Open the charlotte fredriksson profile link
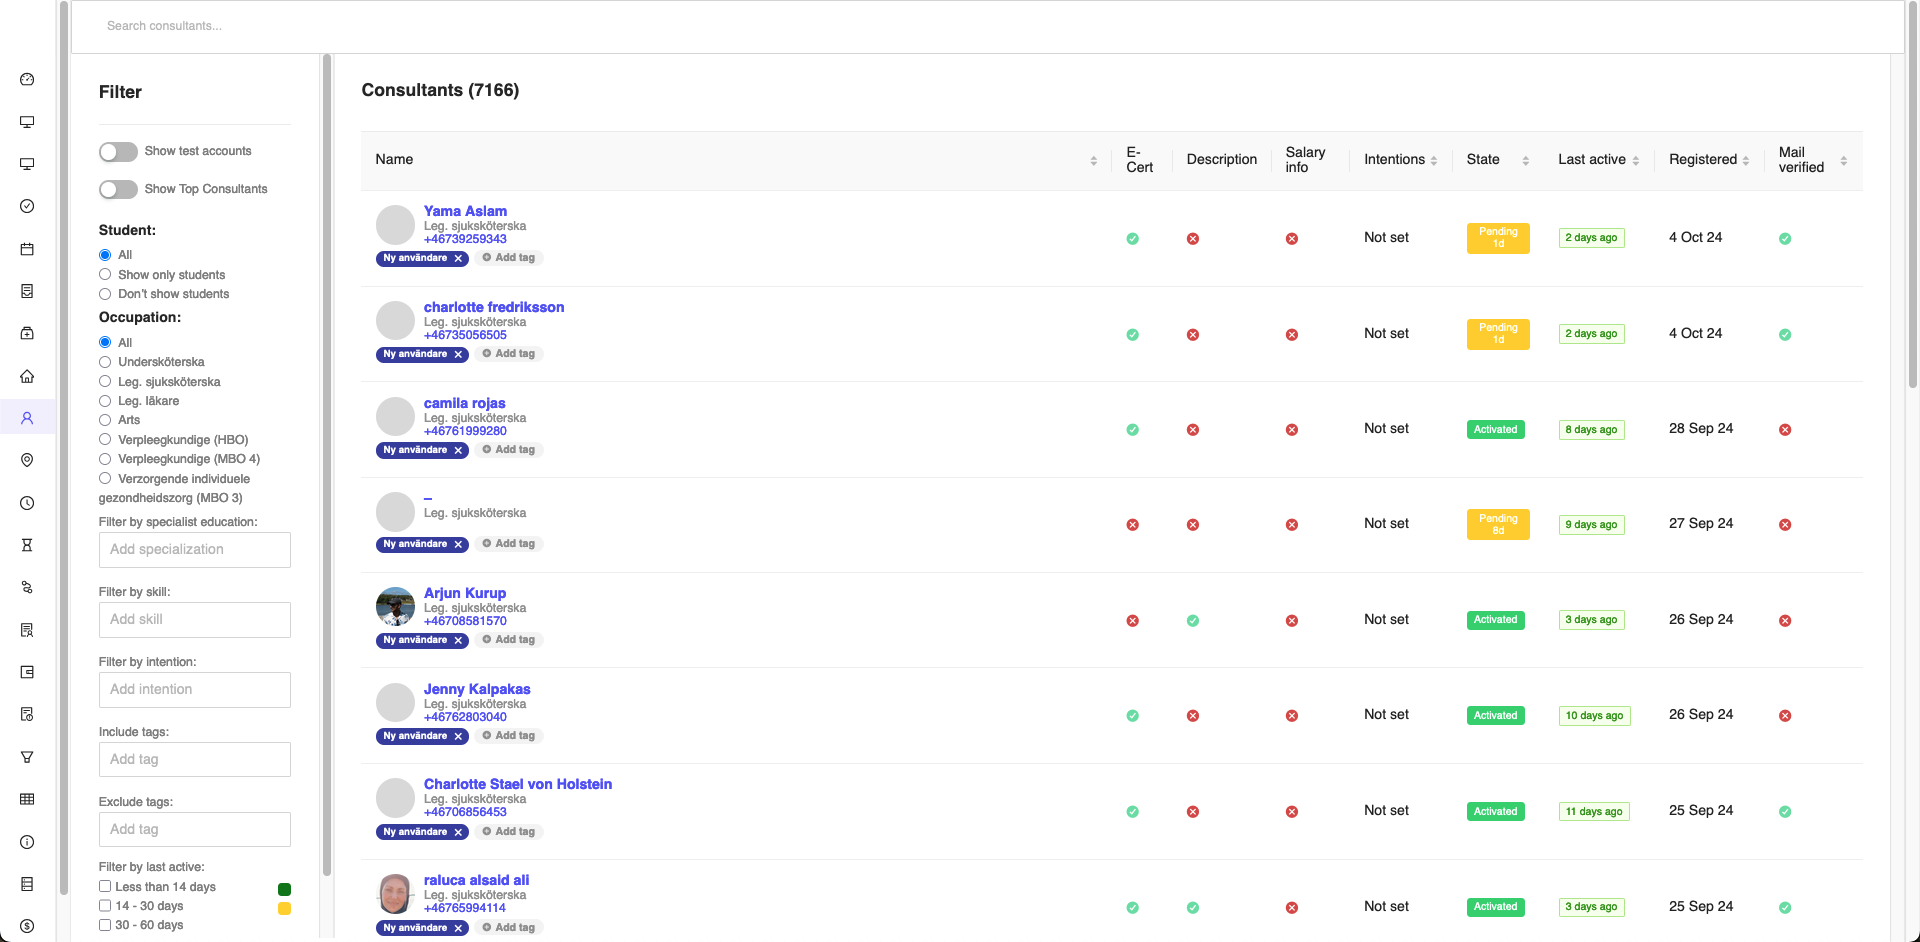This screenshot has height=942, width=1920. click(493, 307)
